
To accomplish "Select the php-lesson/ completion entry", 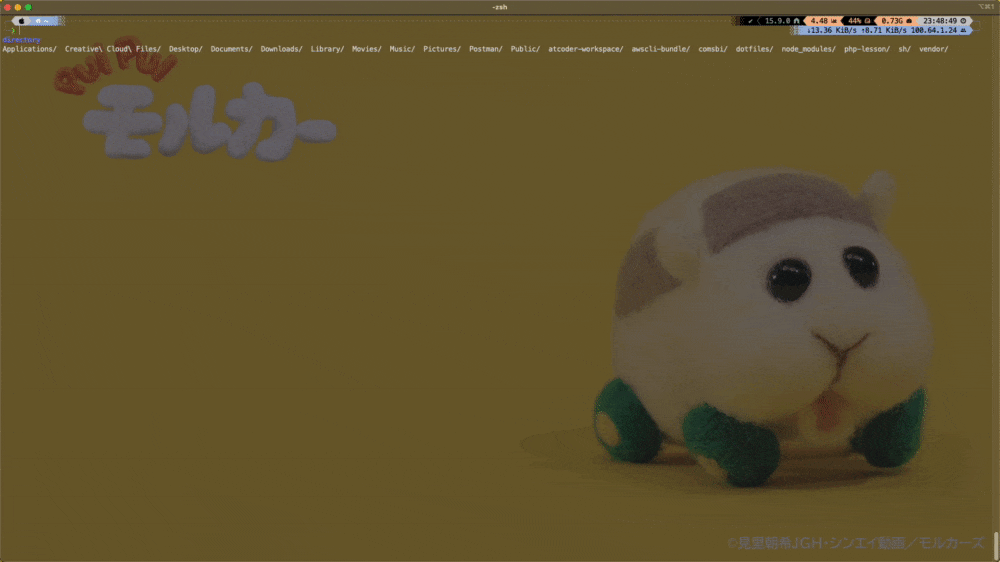I will coord(867,48).
